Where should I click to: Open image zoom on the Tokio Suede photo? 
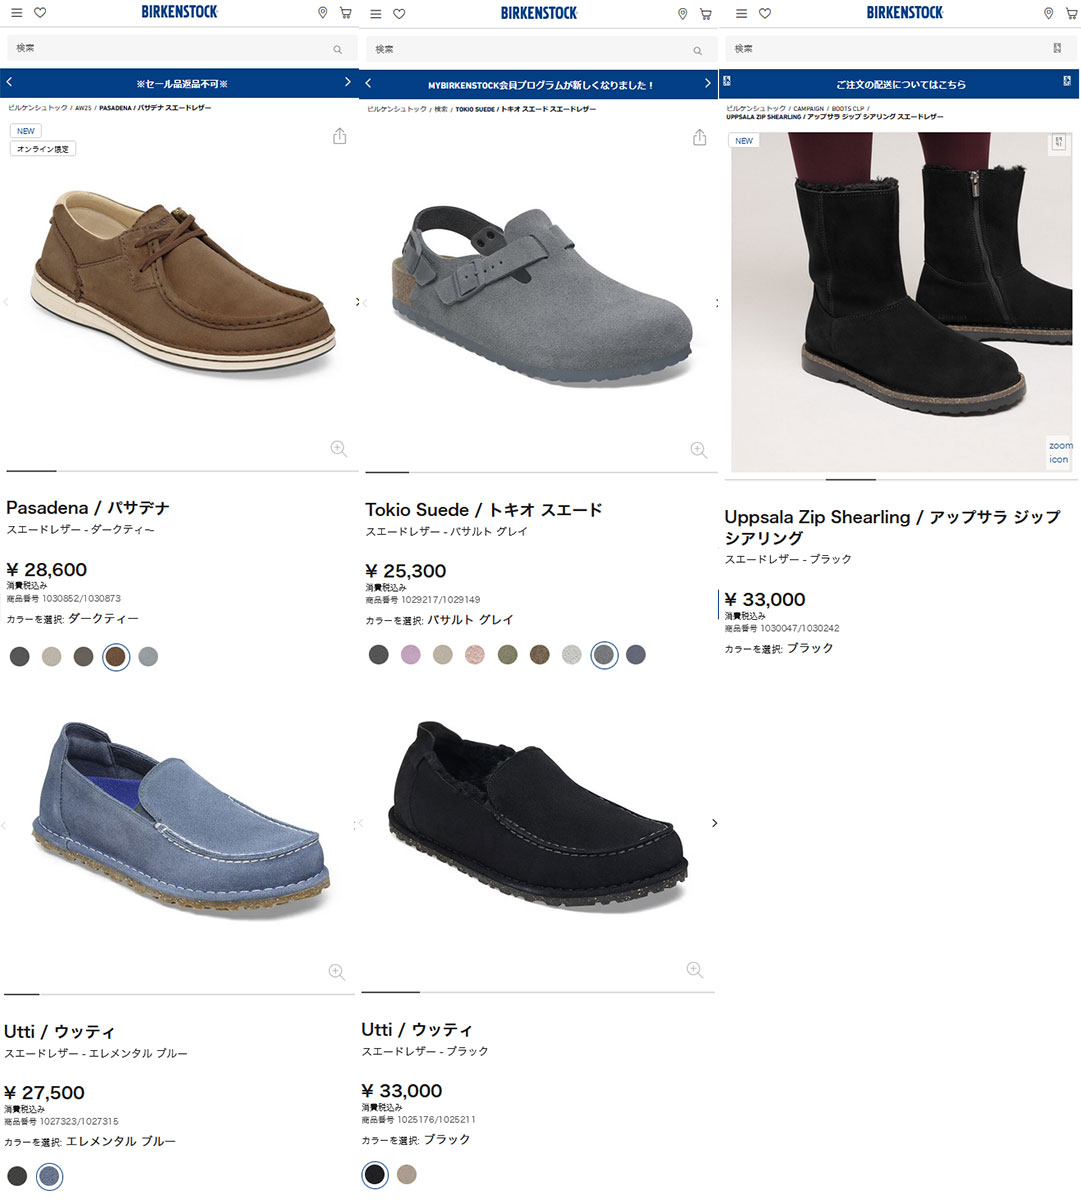[697, 449]
